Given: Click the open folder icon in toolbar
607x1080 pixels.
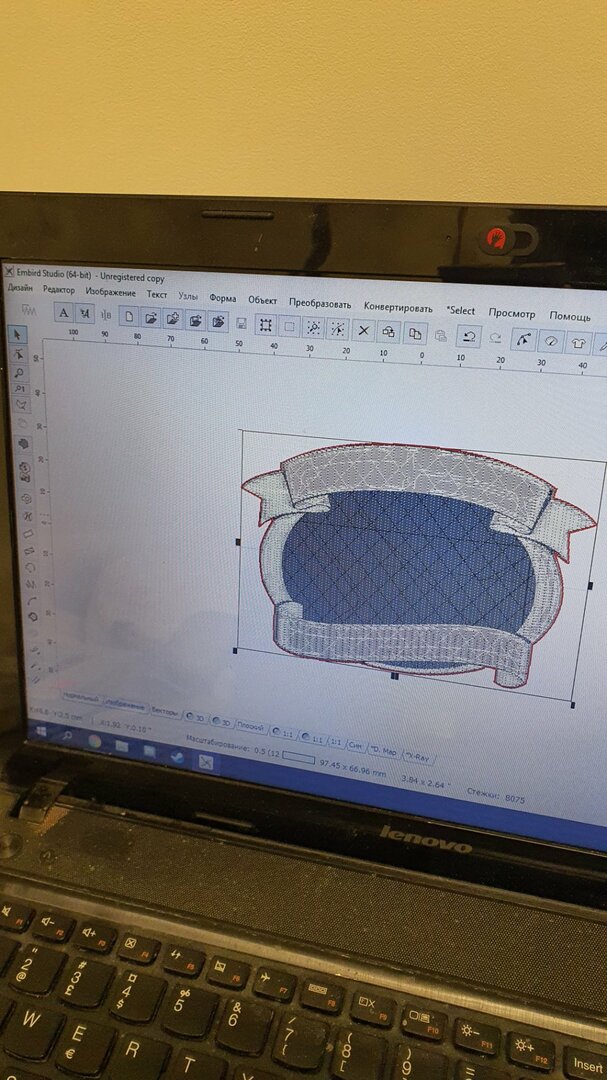Looking at the screenshot, I should click(152, 318).
